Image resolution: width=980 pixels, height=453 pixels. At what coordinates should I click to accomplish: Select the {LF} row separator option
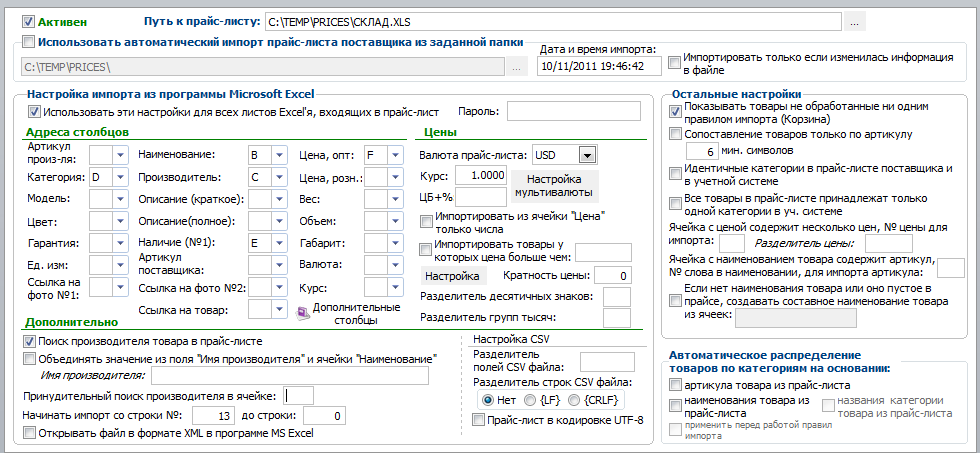pyautogui.click(x=529, y=400)
